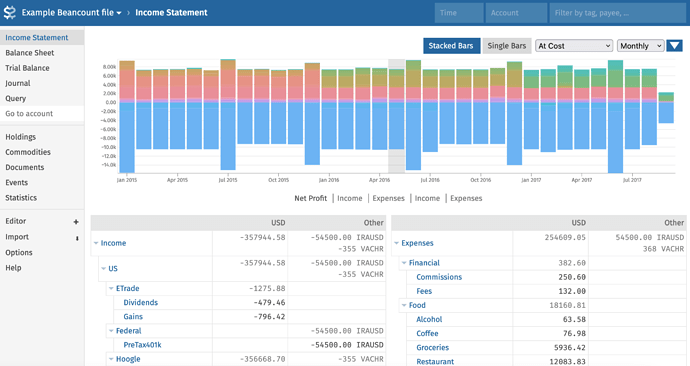Click the Time filter field
The height and width of the screenshot is (366, 690).
coord(459,13)
